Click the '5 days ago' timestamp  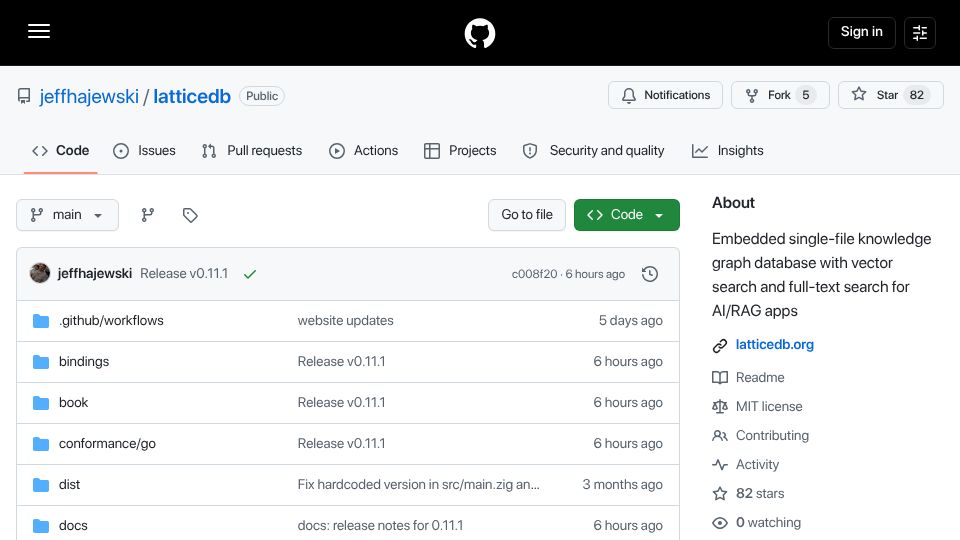[x=631, y=320]
